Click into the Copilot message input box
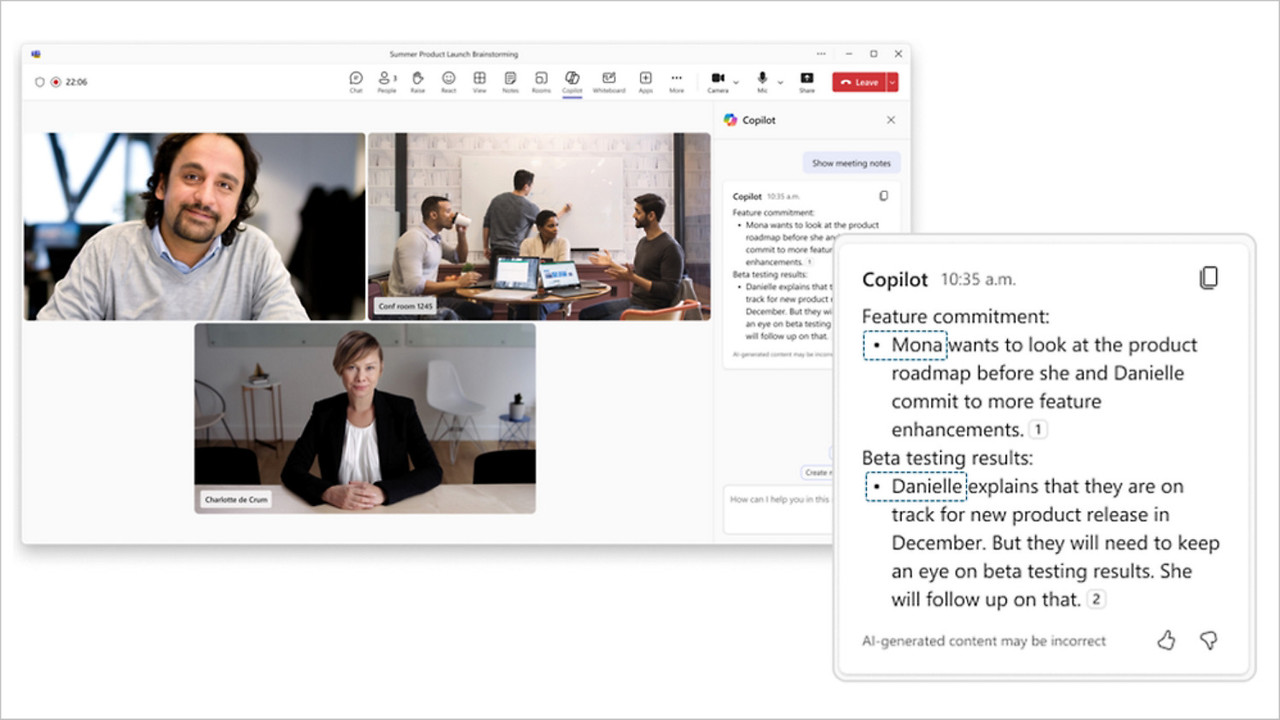The image size is (1280, 720). pos(778,510)
